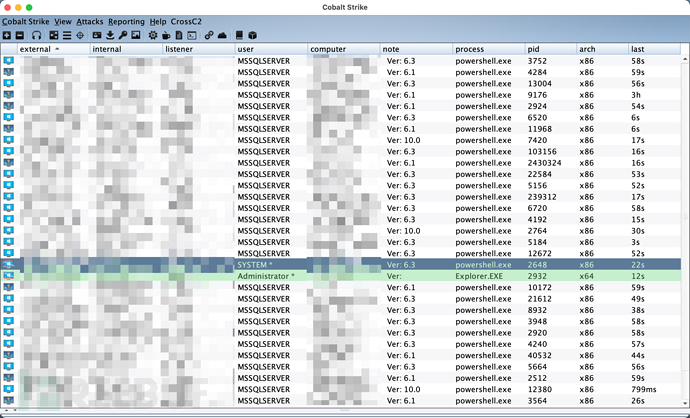This screenshot has width=690, height=418.
Task: Click the coffee cup Java Applet icon
Action: point(166,35)
